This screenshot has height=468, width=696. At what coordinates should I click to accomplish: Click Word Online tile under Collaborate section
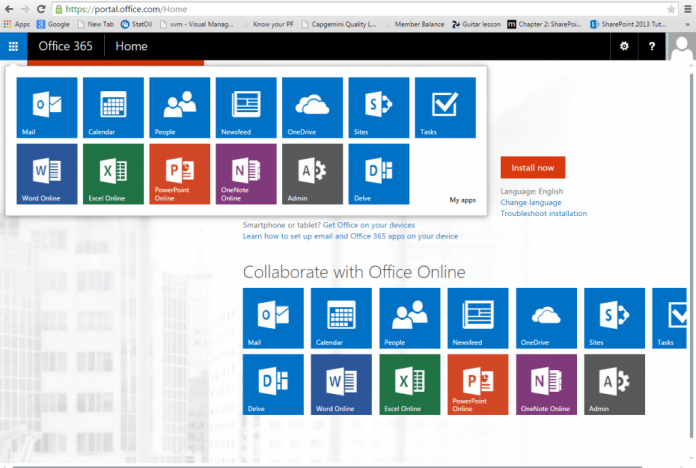341,385
